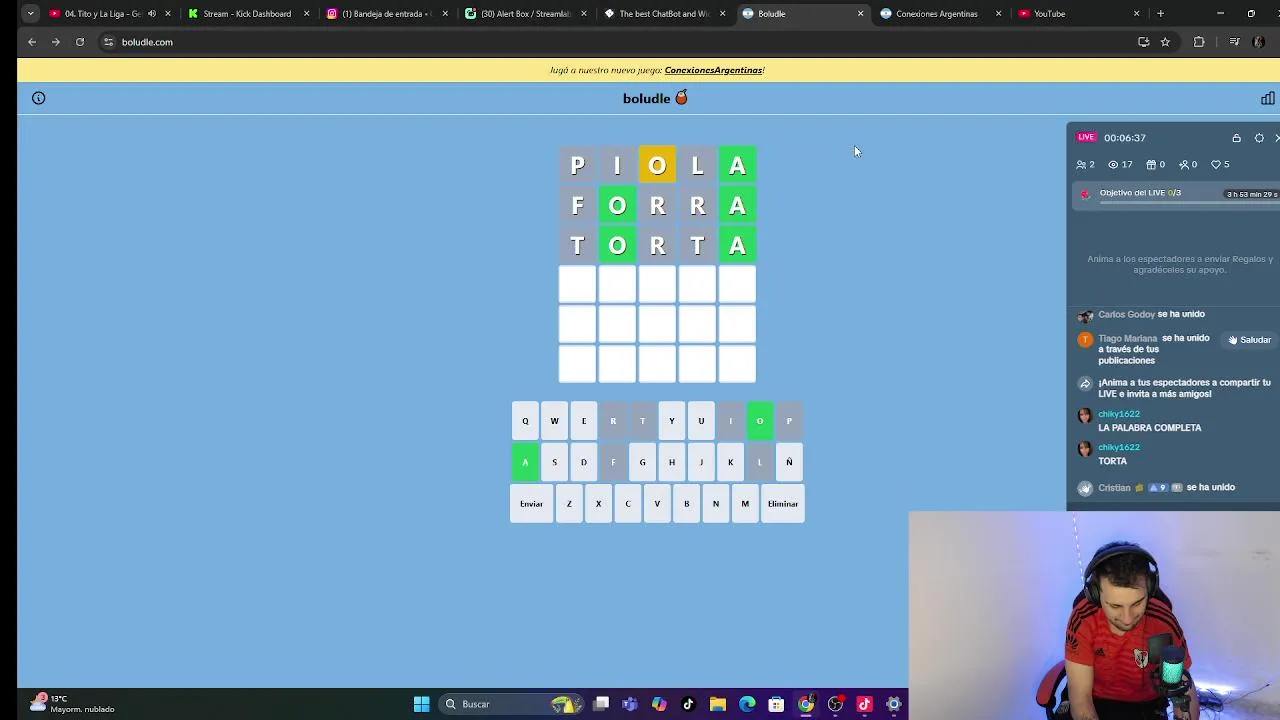This screenshot has height=720, width=1280.
Task: Open a new browser tab
Action: click(x=1160, y=14)
